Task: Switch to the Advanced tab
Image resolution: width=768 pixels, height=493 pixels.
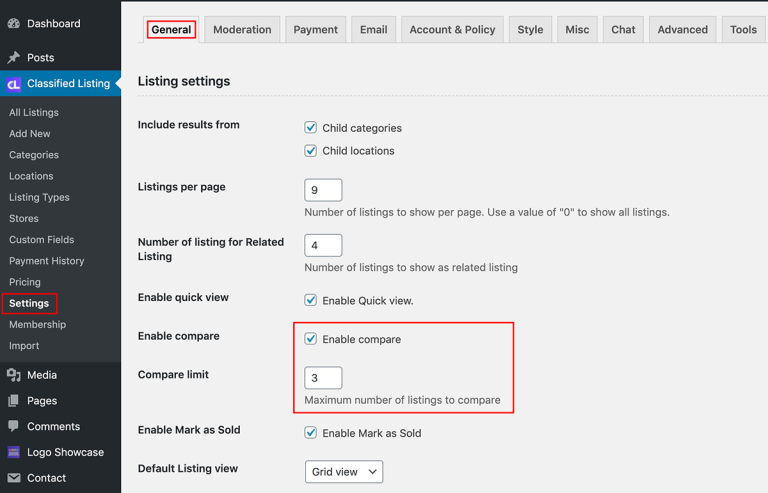Action: 682,29
